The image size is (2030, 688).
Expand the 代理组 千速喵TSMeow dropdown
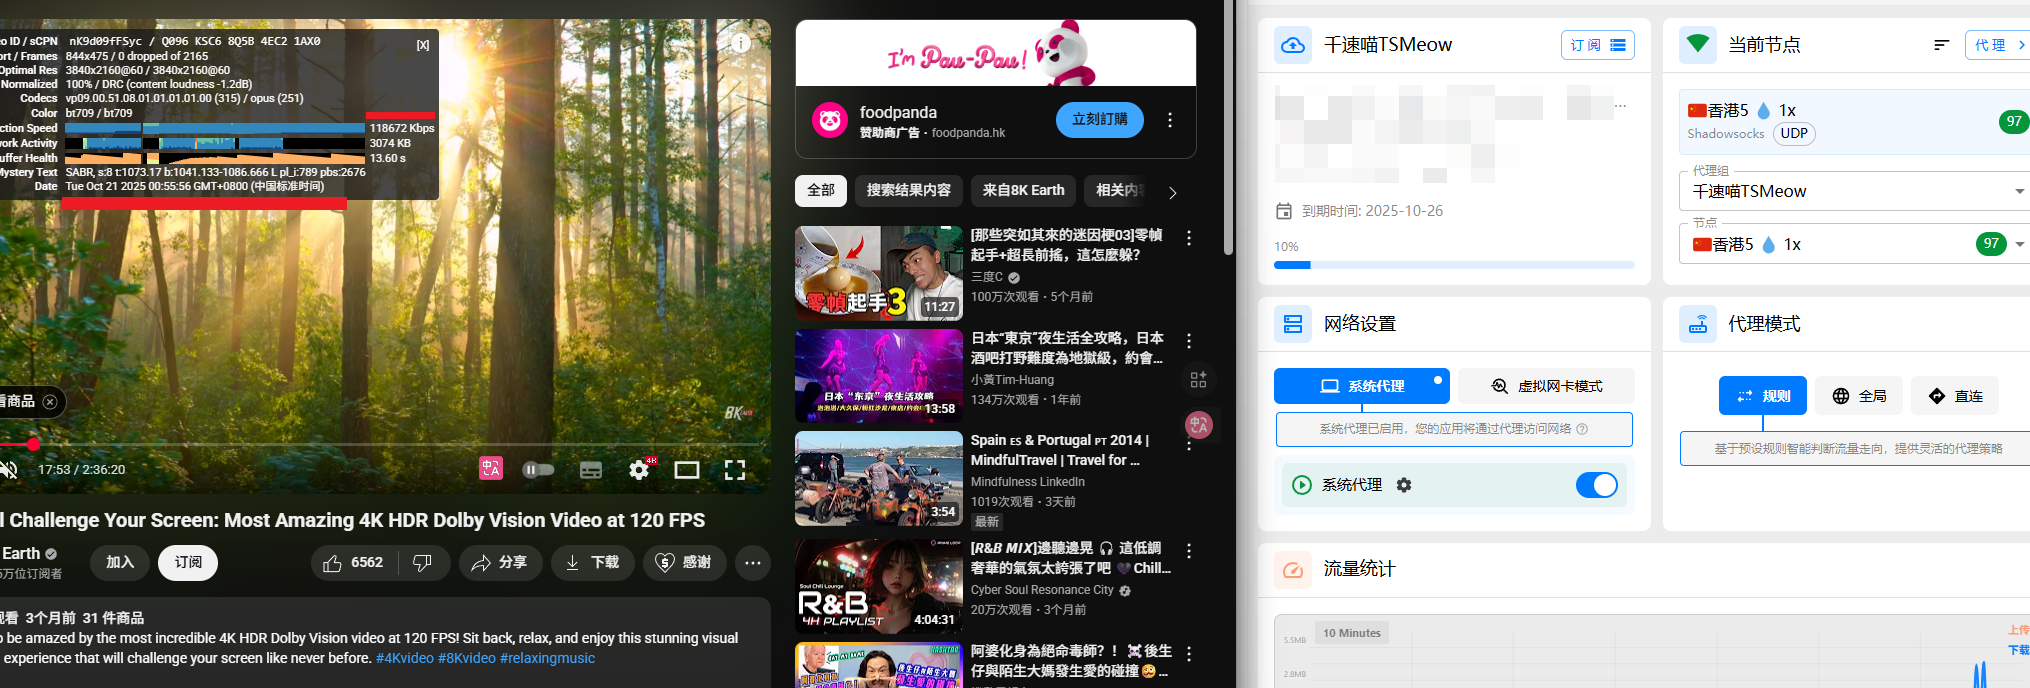coord(2018,191)
